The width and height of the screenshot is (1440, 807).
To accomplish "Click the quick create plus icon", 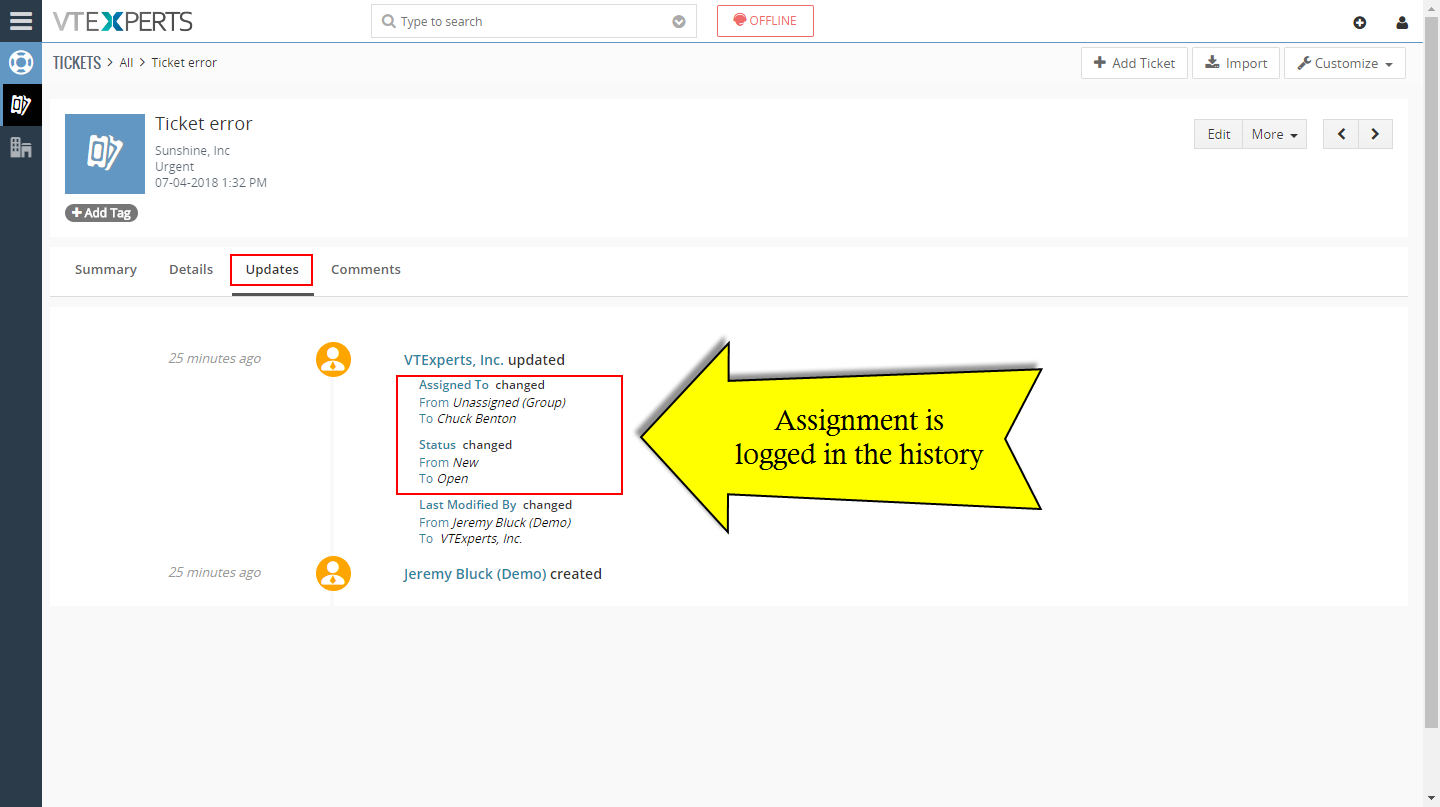I will point(1359,23).
